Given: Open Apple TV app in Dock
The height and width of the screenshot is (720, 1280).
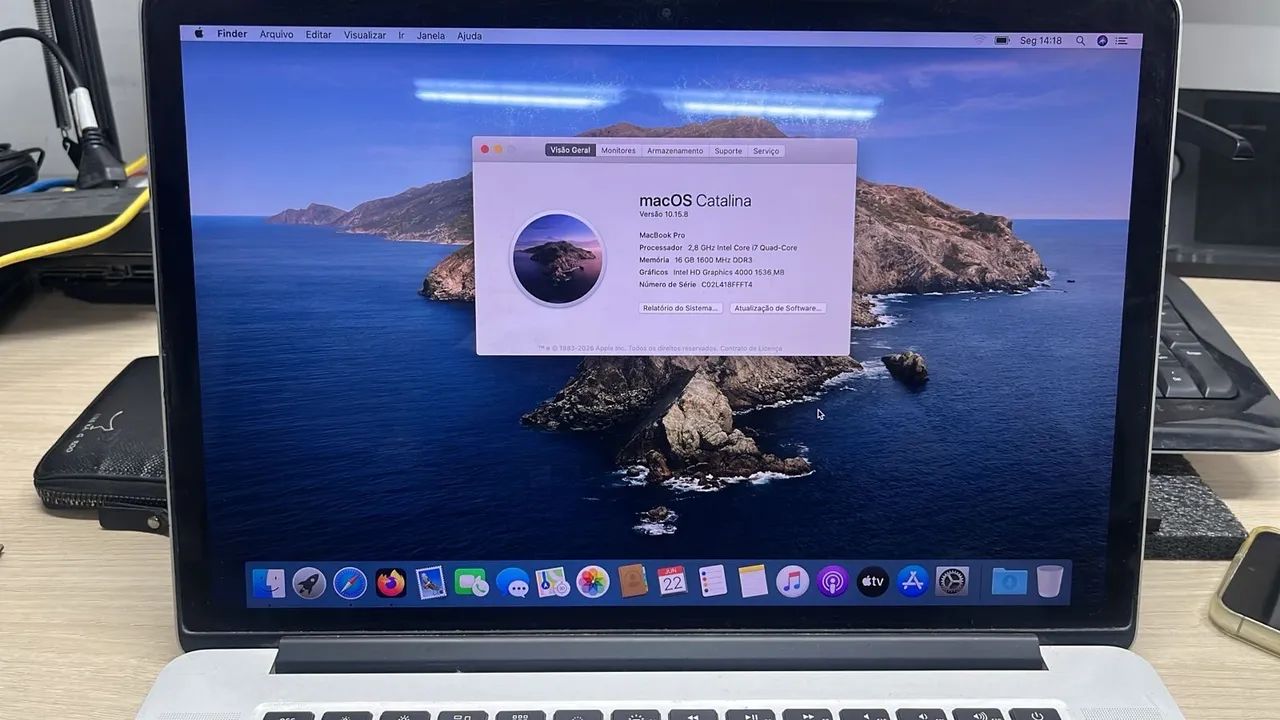Looking at the screenshot, I should pyautogui.click(x=873, y=581).
